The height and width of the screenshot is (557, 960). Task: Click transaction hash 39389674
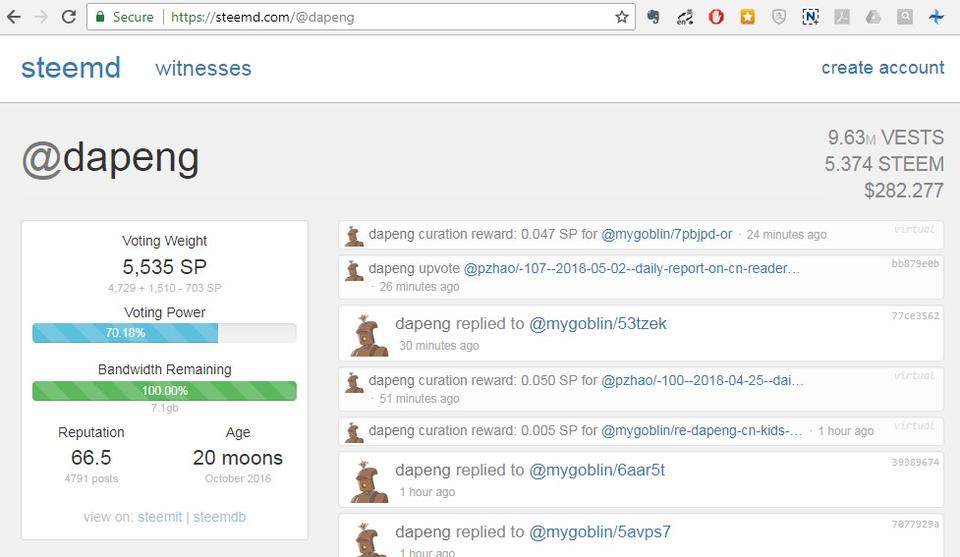click(x=915, y=462)
